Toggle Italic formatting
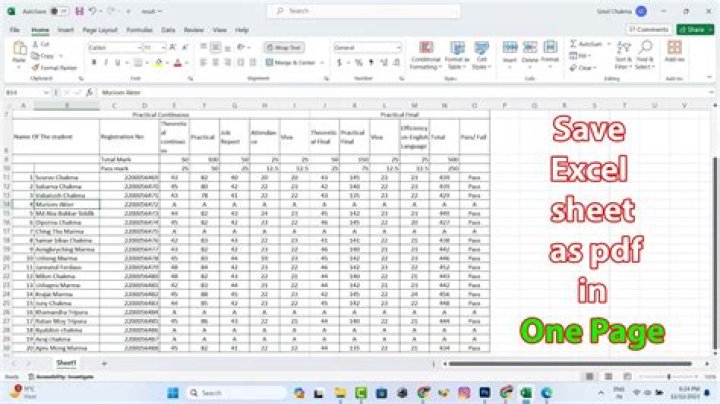 click(x=106, y=62)
